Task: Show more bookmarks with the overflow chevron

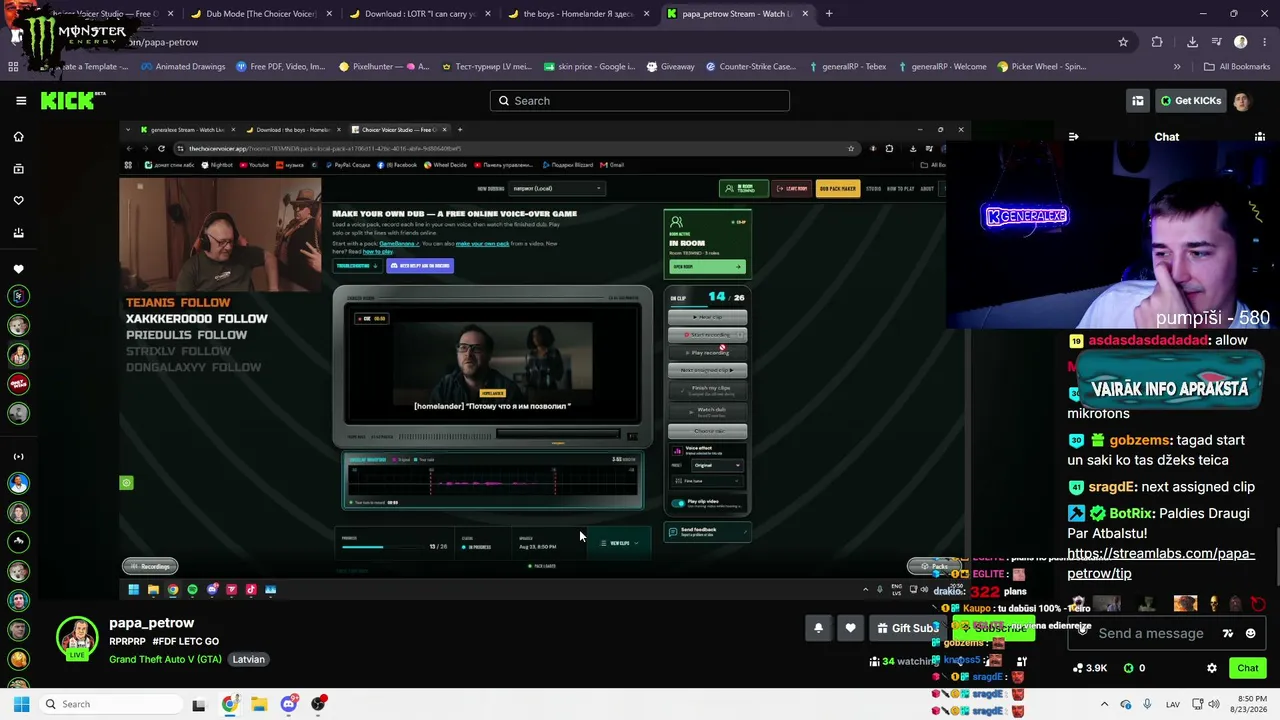Action: (1177, 67)
